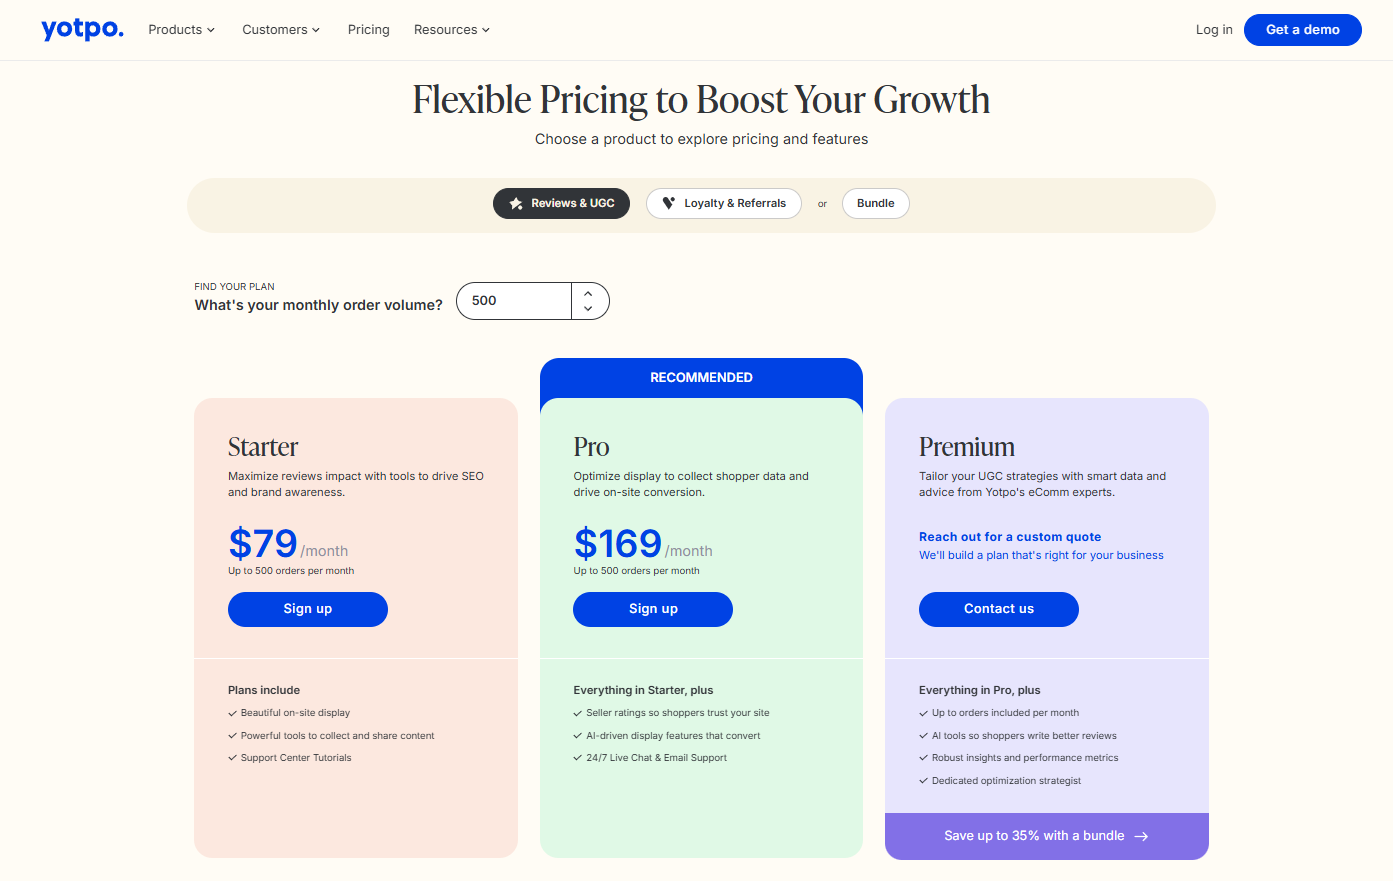The height and width of the screenshot is (881, 1393).
Task: Open the Pricing menu item
Action: [368, 29]
